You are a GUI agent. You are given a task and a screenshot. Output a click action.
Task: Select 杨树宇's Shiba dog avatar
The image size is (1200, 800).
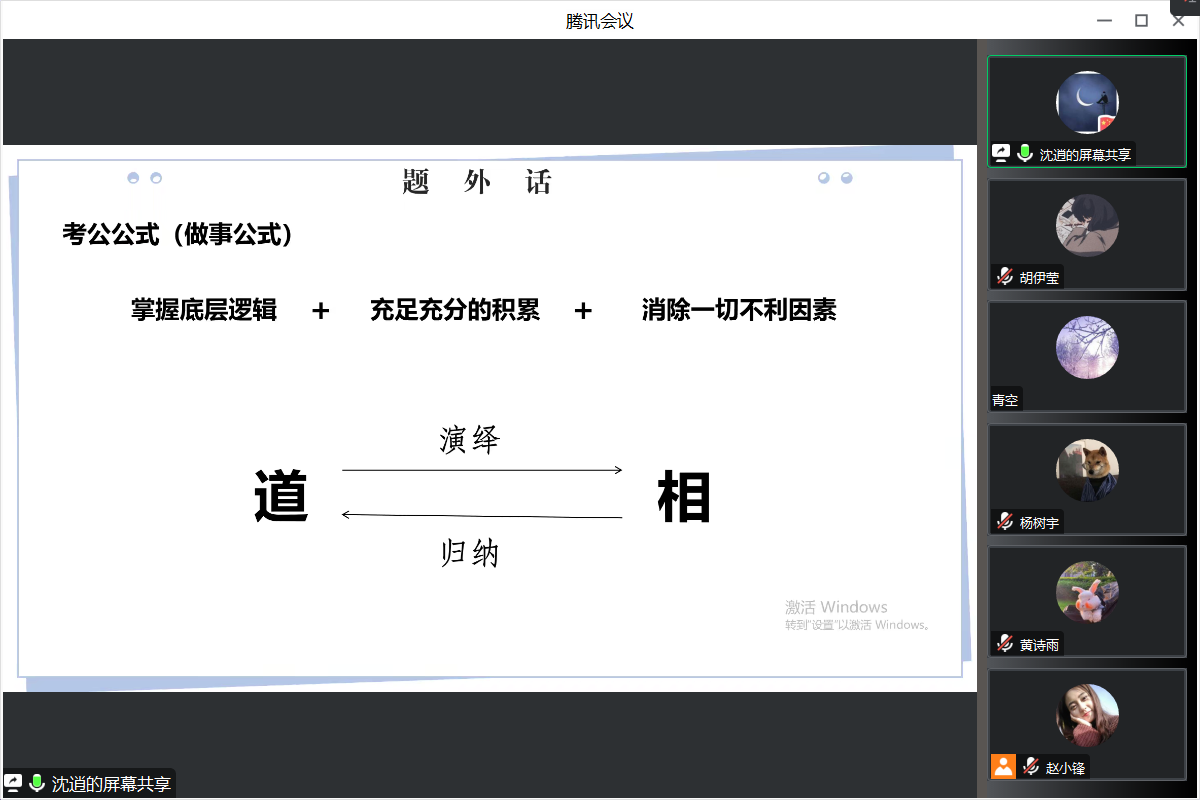coord(1087,470)
